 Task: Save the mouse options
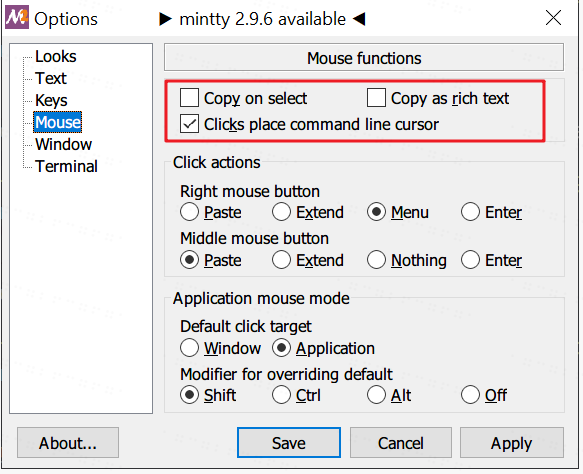click(x=289, y=443)
